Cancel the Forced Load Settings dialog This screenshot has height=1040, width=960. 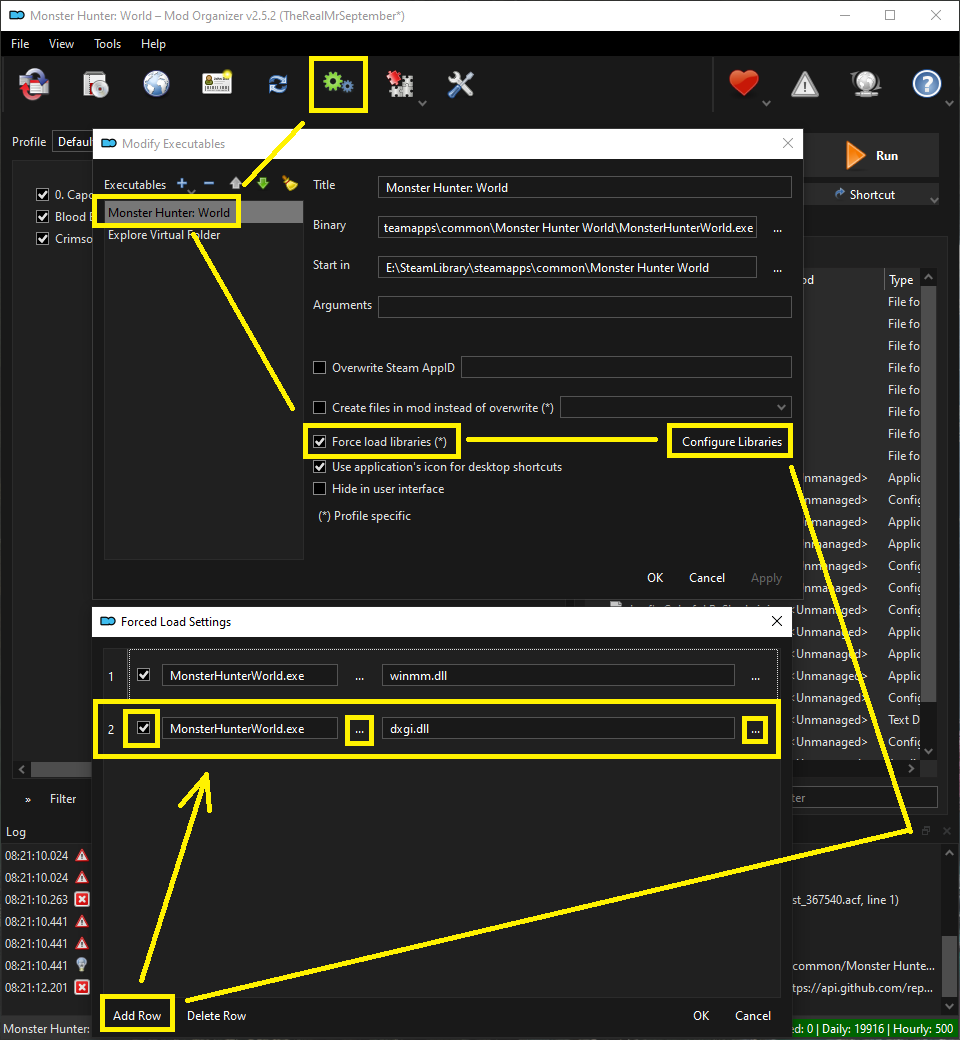(x=753, y=1015)
